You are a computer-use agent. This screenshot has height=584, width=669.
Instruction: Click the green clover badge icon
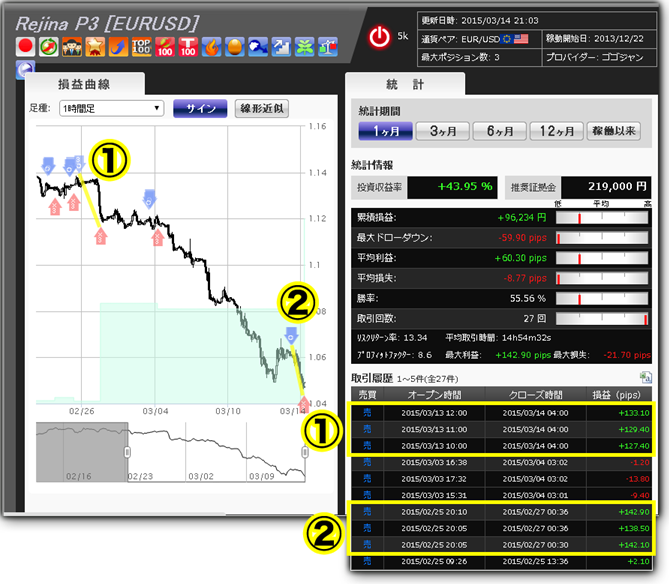pos(303,46)
